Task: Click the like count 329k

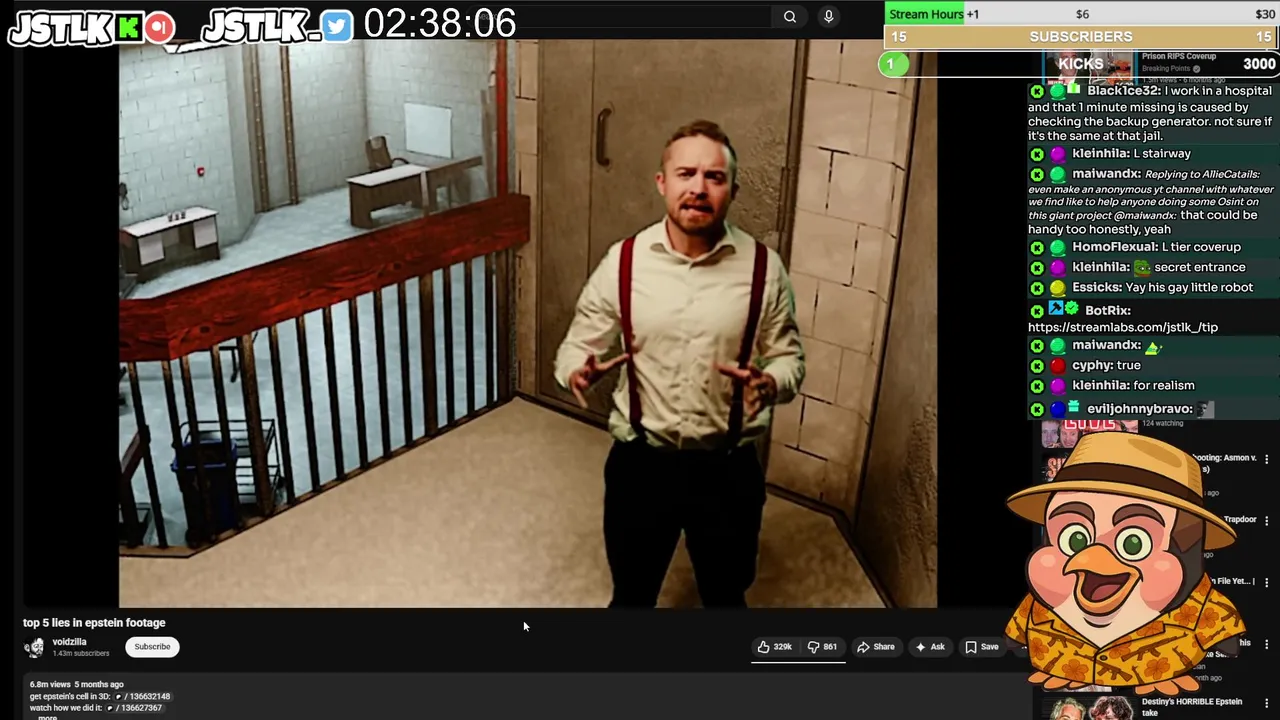Action: pos(783,647)
